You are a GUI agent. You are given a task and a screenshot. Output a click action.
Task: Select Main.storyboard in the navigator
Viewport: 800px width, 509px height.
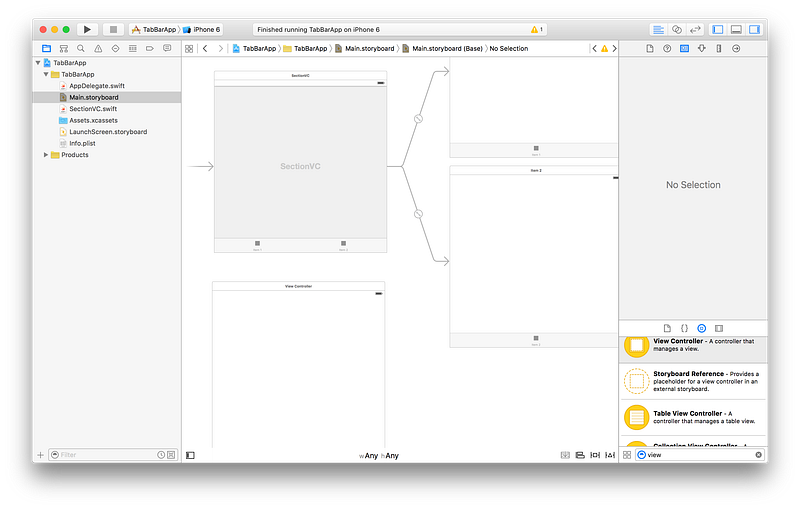tap(93, 97)
